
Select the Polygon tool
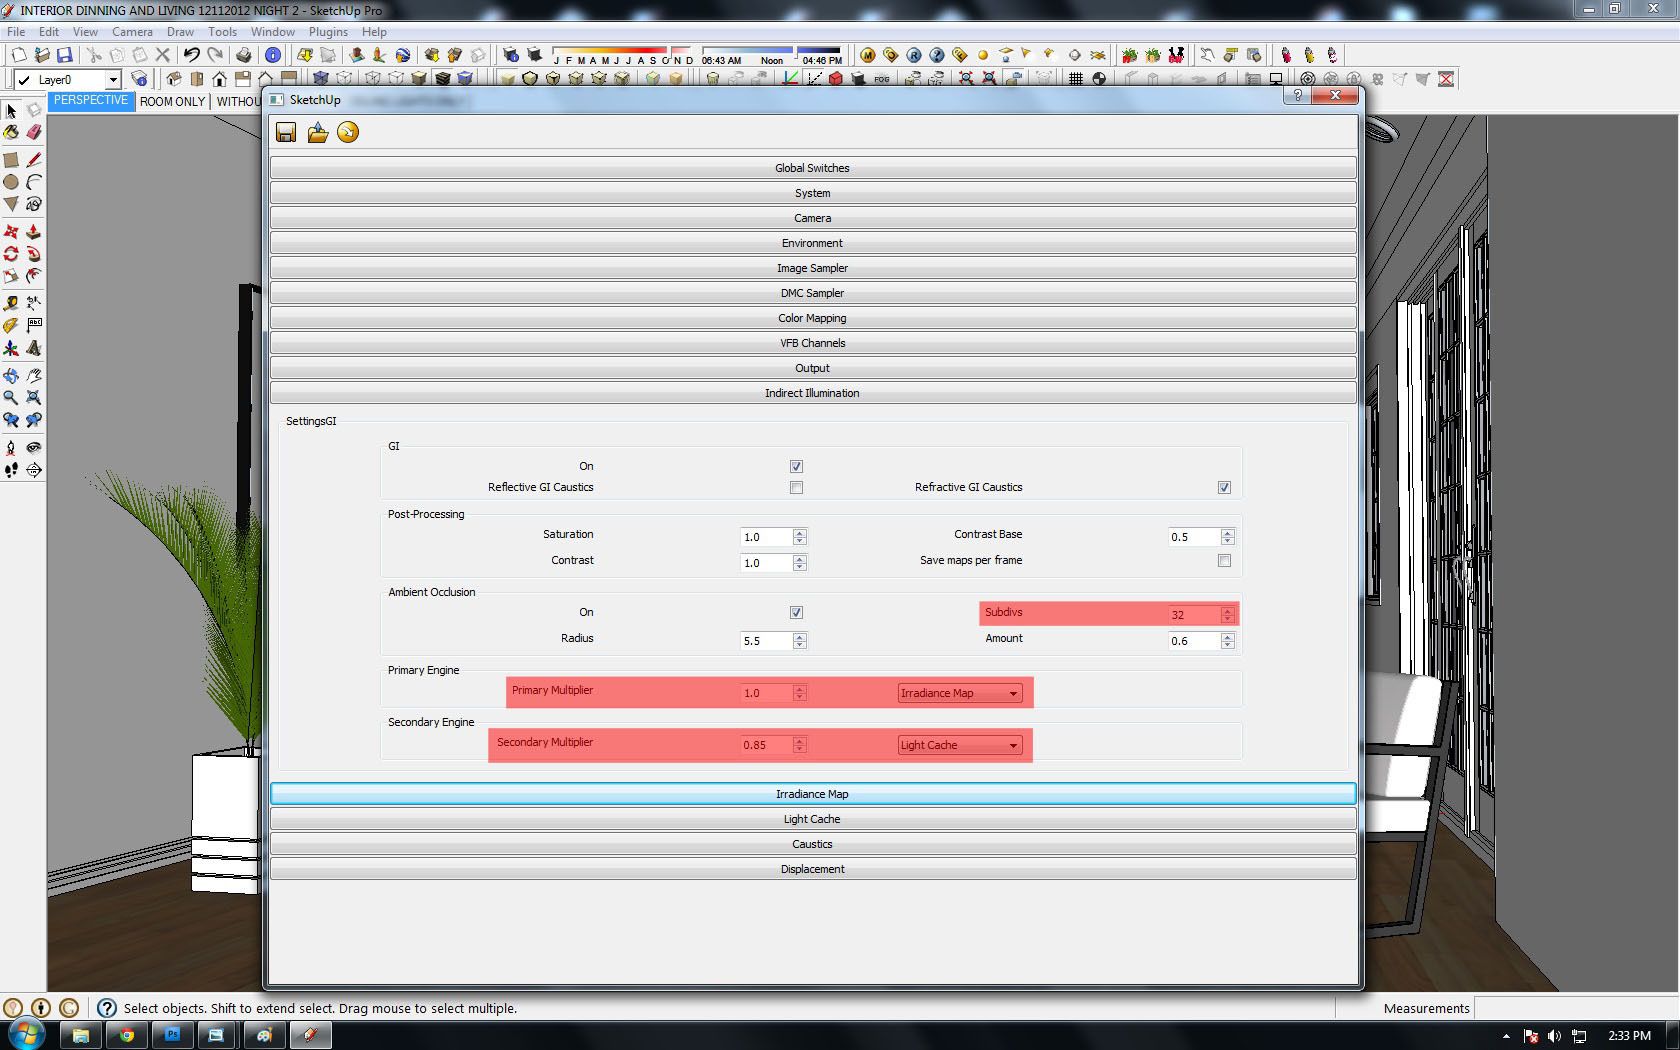click(x=11, y=204)
